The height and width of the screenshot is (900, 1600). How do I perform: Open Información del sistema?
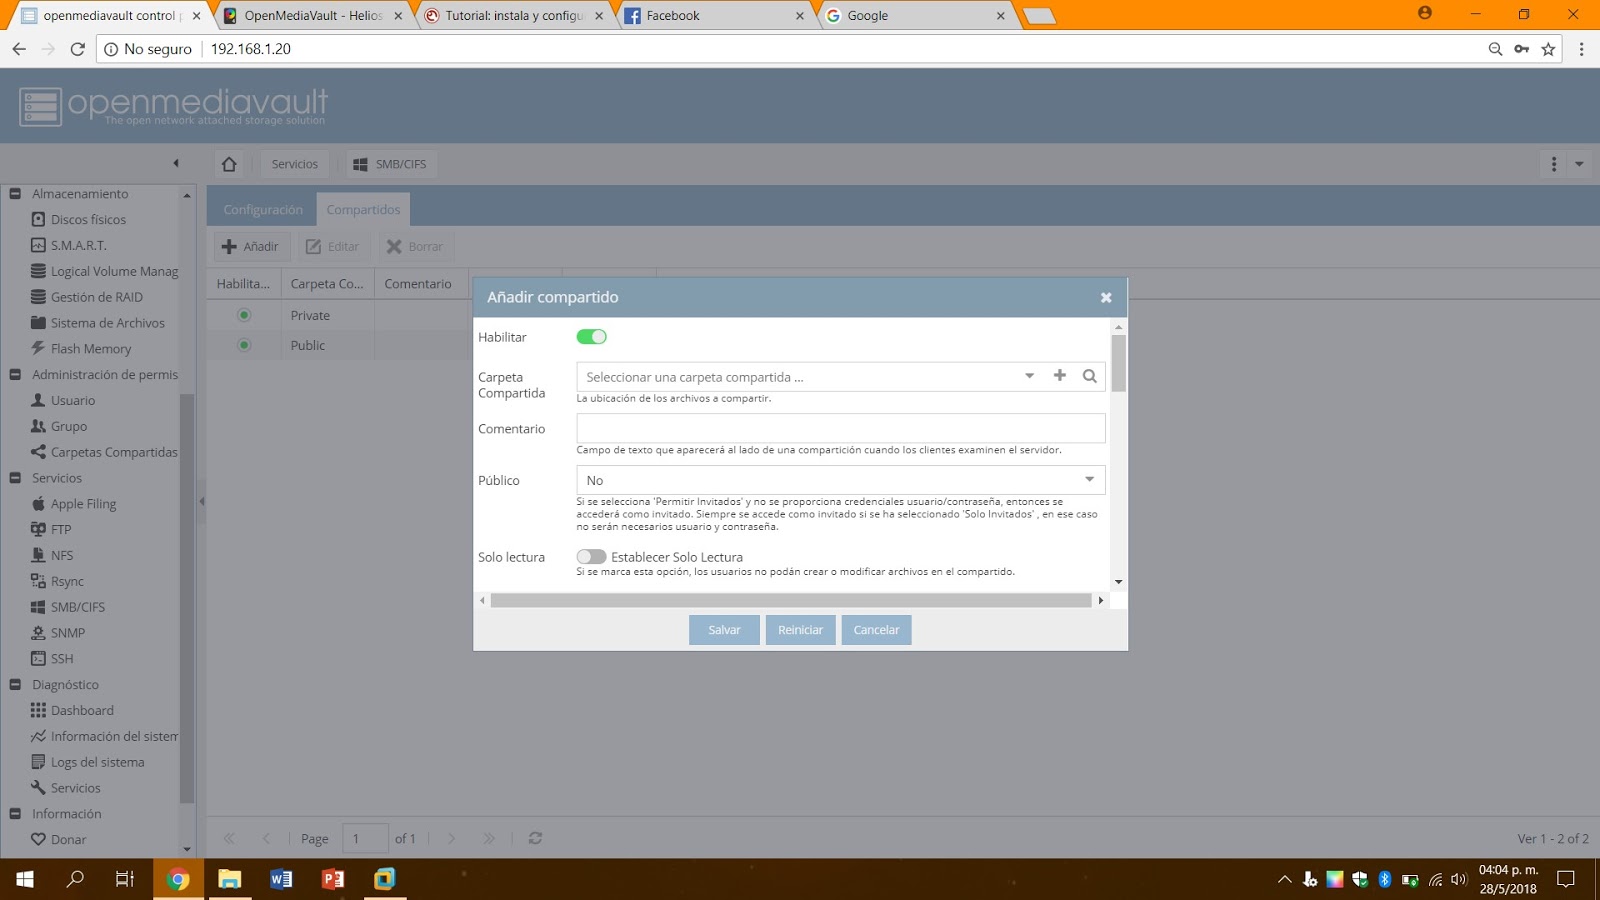coord(104,736)
